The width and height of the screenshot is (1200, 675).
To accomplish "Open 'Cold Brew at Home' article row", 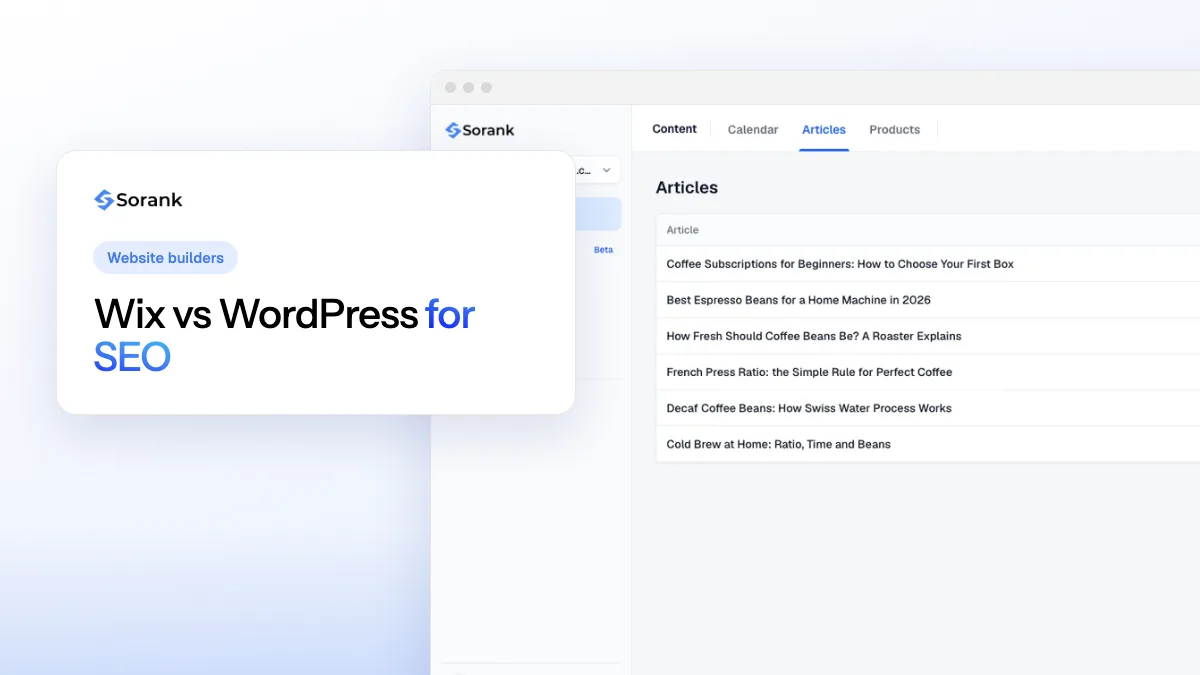I will [928, 444].
